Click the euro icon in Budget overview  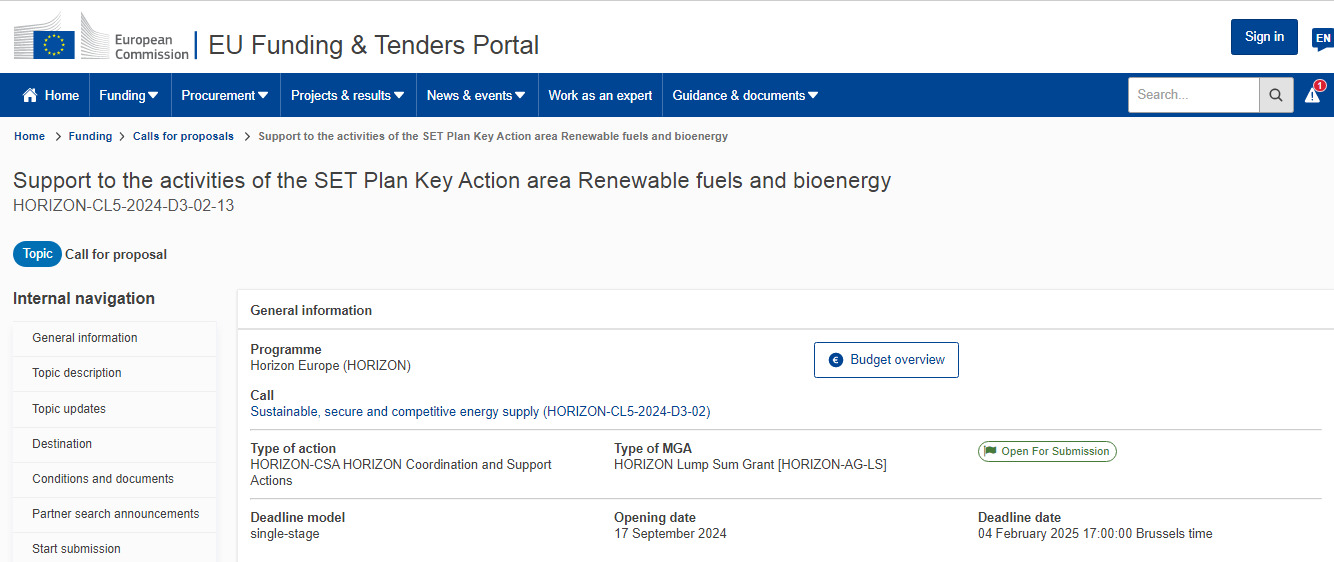(836, 360)
